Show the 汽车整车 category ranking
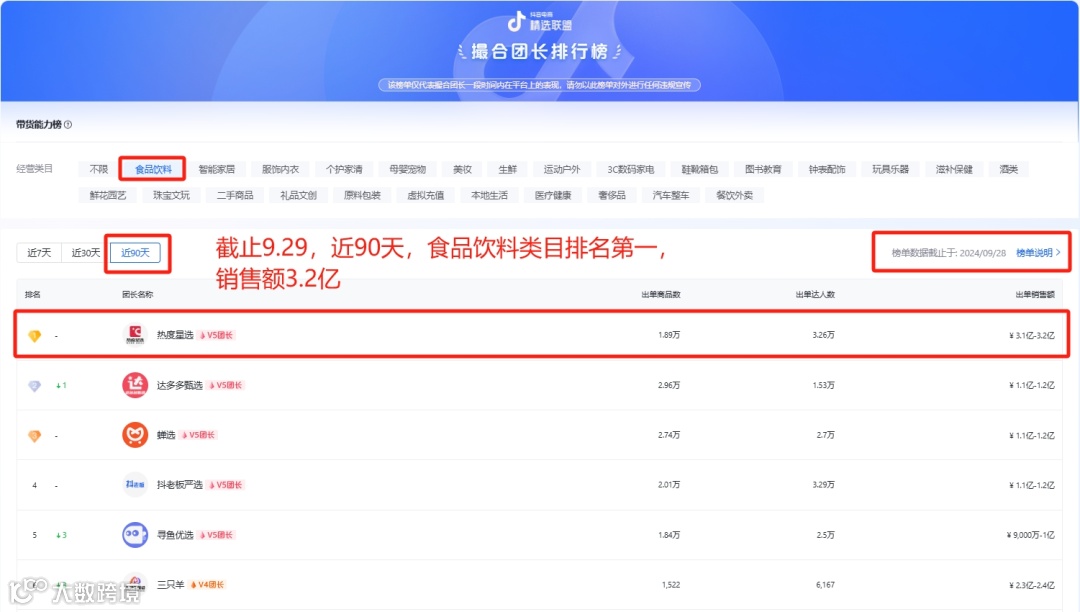Viewport: 1080px width, 612px height. [x=670, y=195]
